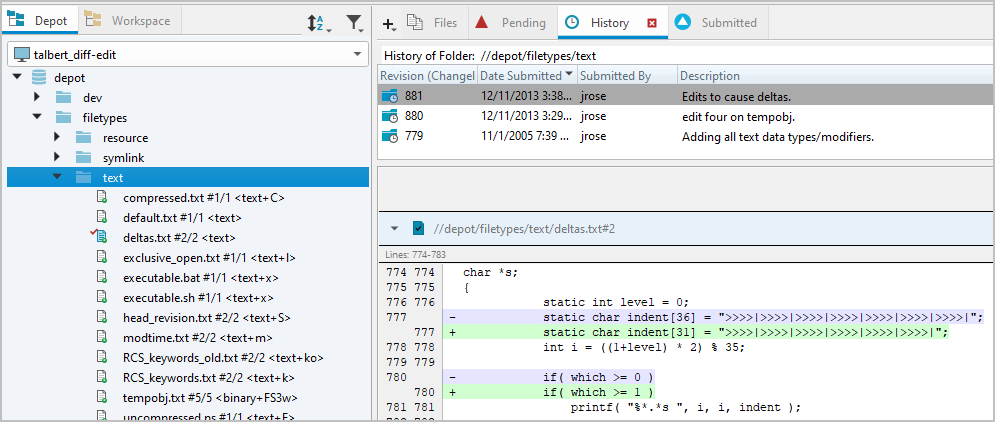Click the tempobj.txt binary file icon
This screenshot has width=995, height=422.
[x=101, y=397]
